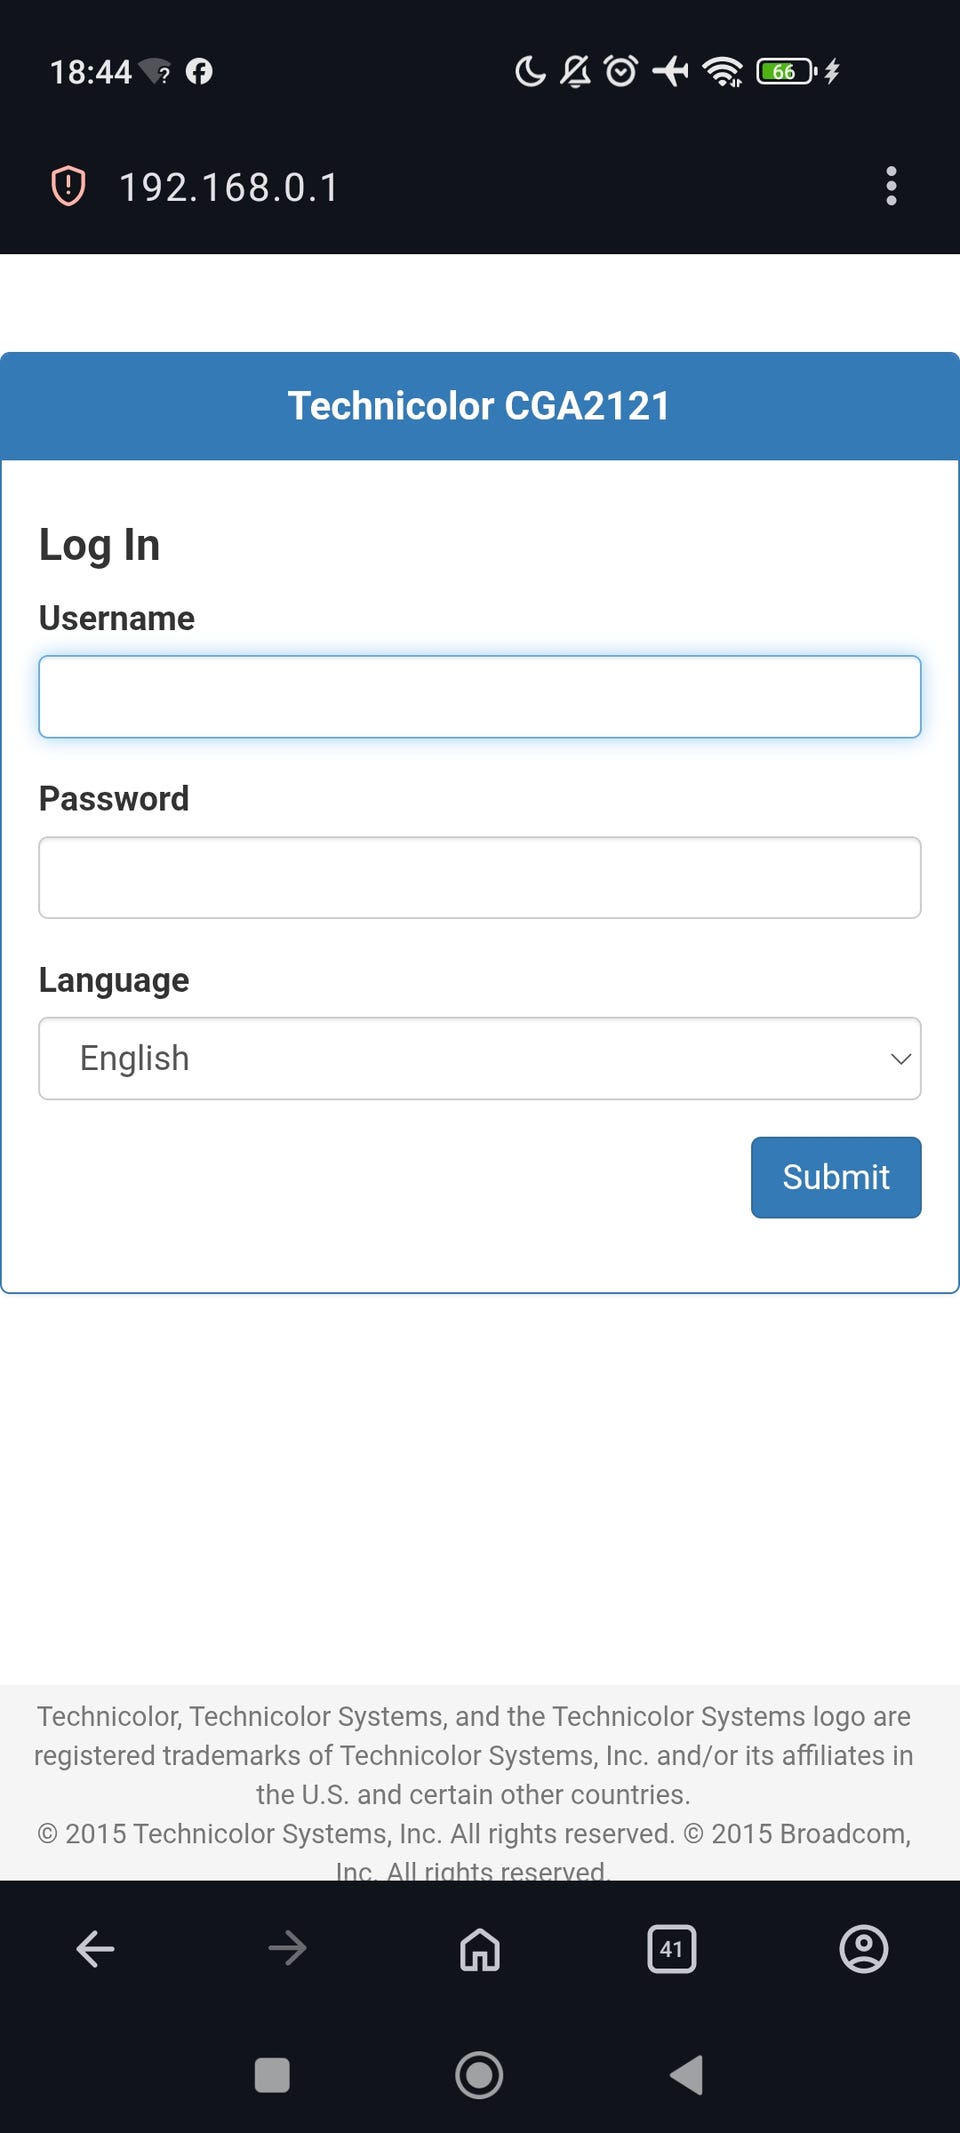Tap the airplane mode status icon
This screenshot has height=2133, width=960.
tap(670, 71)
